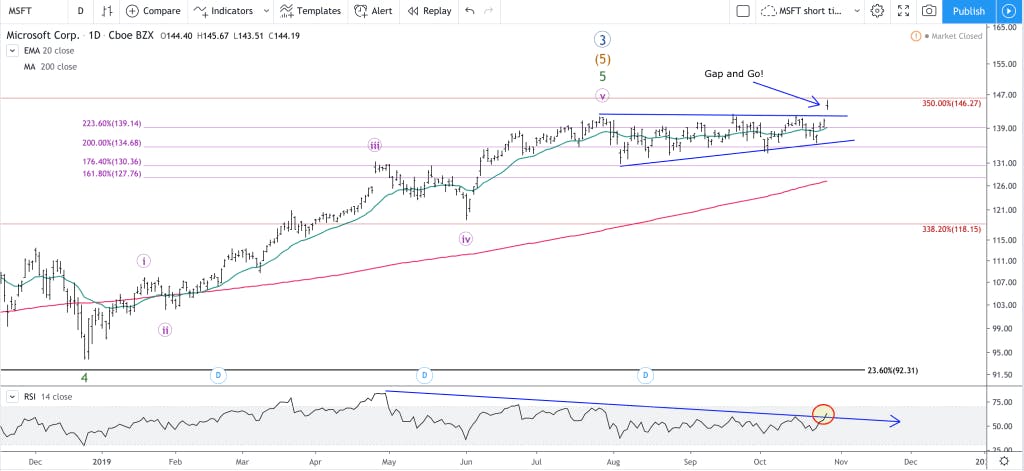This screenshot has height=471, width=1024.
Task: Enter fullscreen mode
Action: coord(904,11)
